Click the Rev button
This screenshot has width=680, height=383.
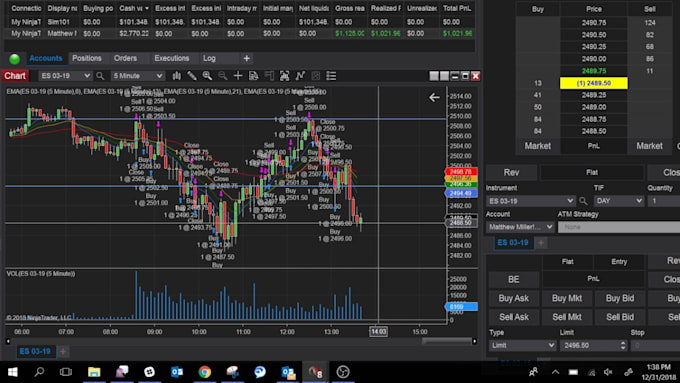point(511,173)
